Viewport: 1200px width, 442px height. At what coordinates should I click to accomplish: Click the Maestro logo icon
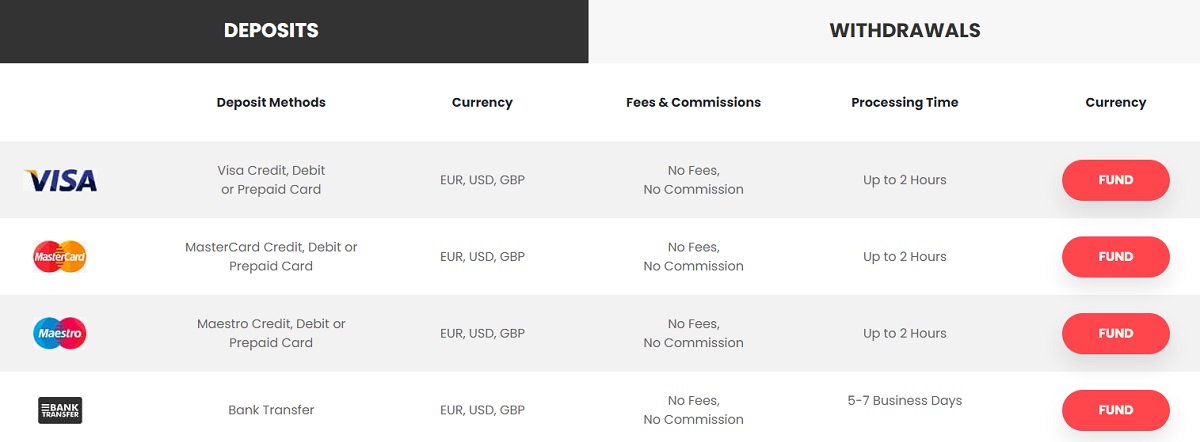[x=60, y=333]
